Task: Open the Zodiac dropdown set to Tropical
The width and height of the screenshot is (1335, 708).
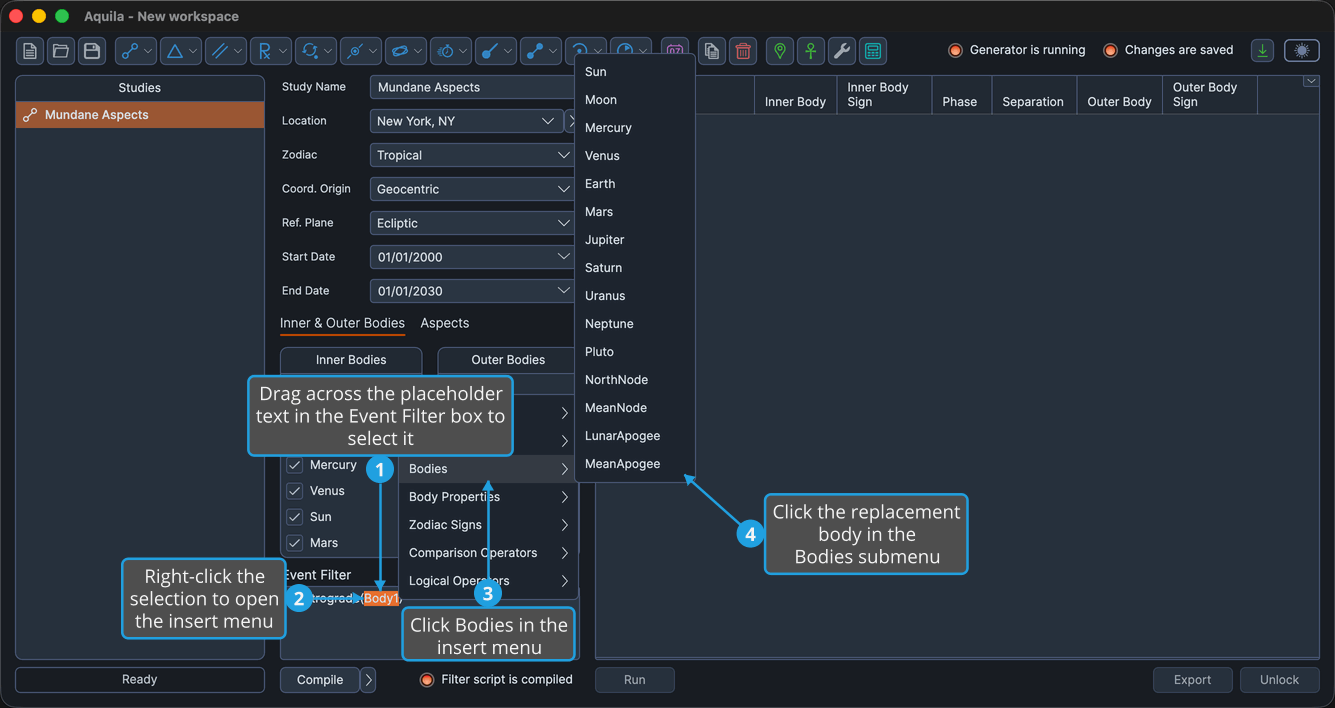Action: coord(472,155)
